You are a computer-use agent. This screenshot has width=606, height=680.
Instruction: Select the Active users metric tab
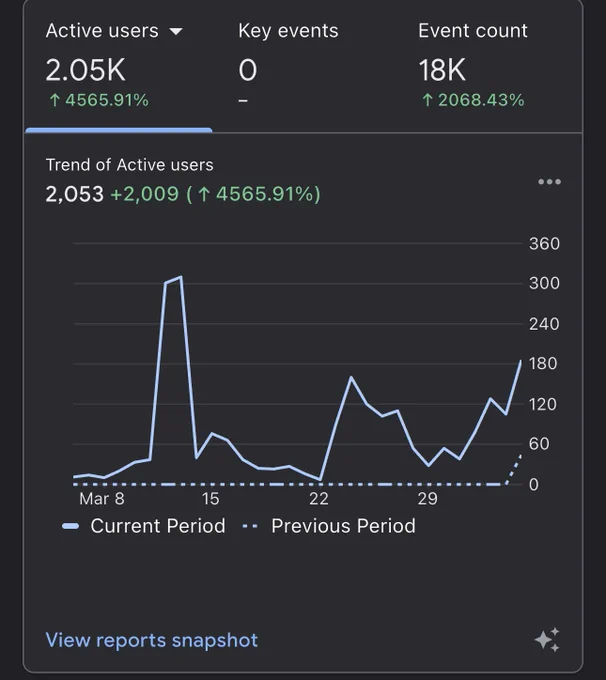click(118, 66)
